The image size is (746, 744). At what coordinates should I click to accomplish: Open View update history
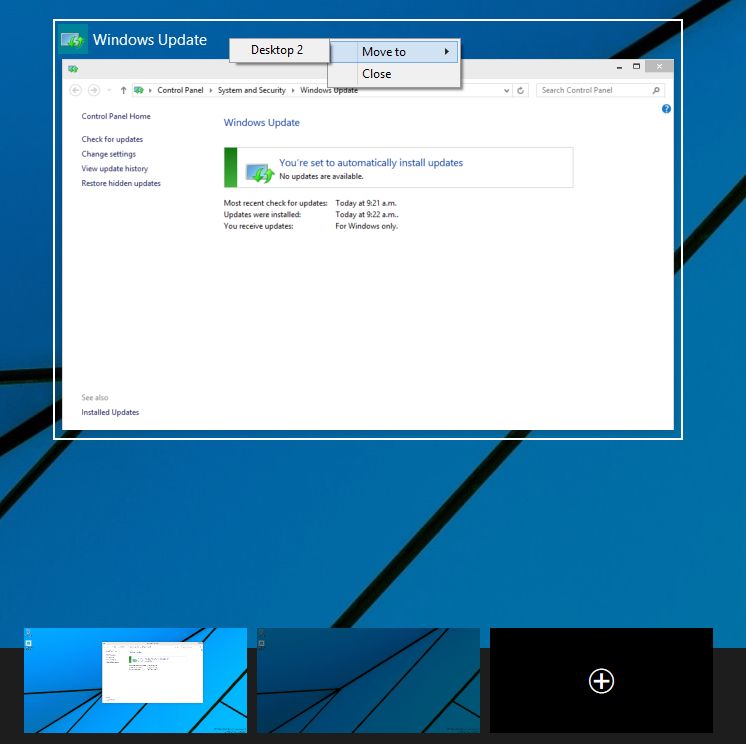click(x=115, y=168)
